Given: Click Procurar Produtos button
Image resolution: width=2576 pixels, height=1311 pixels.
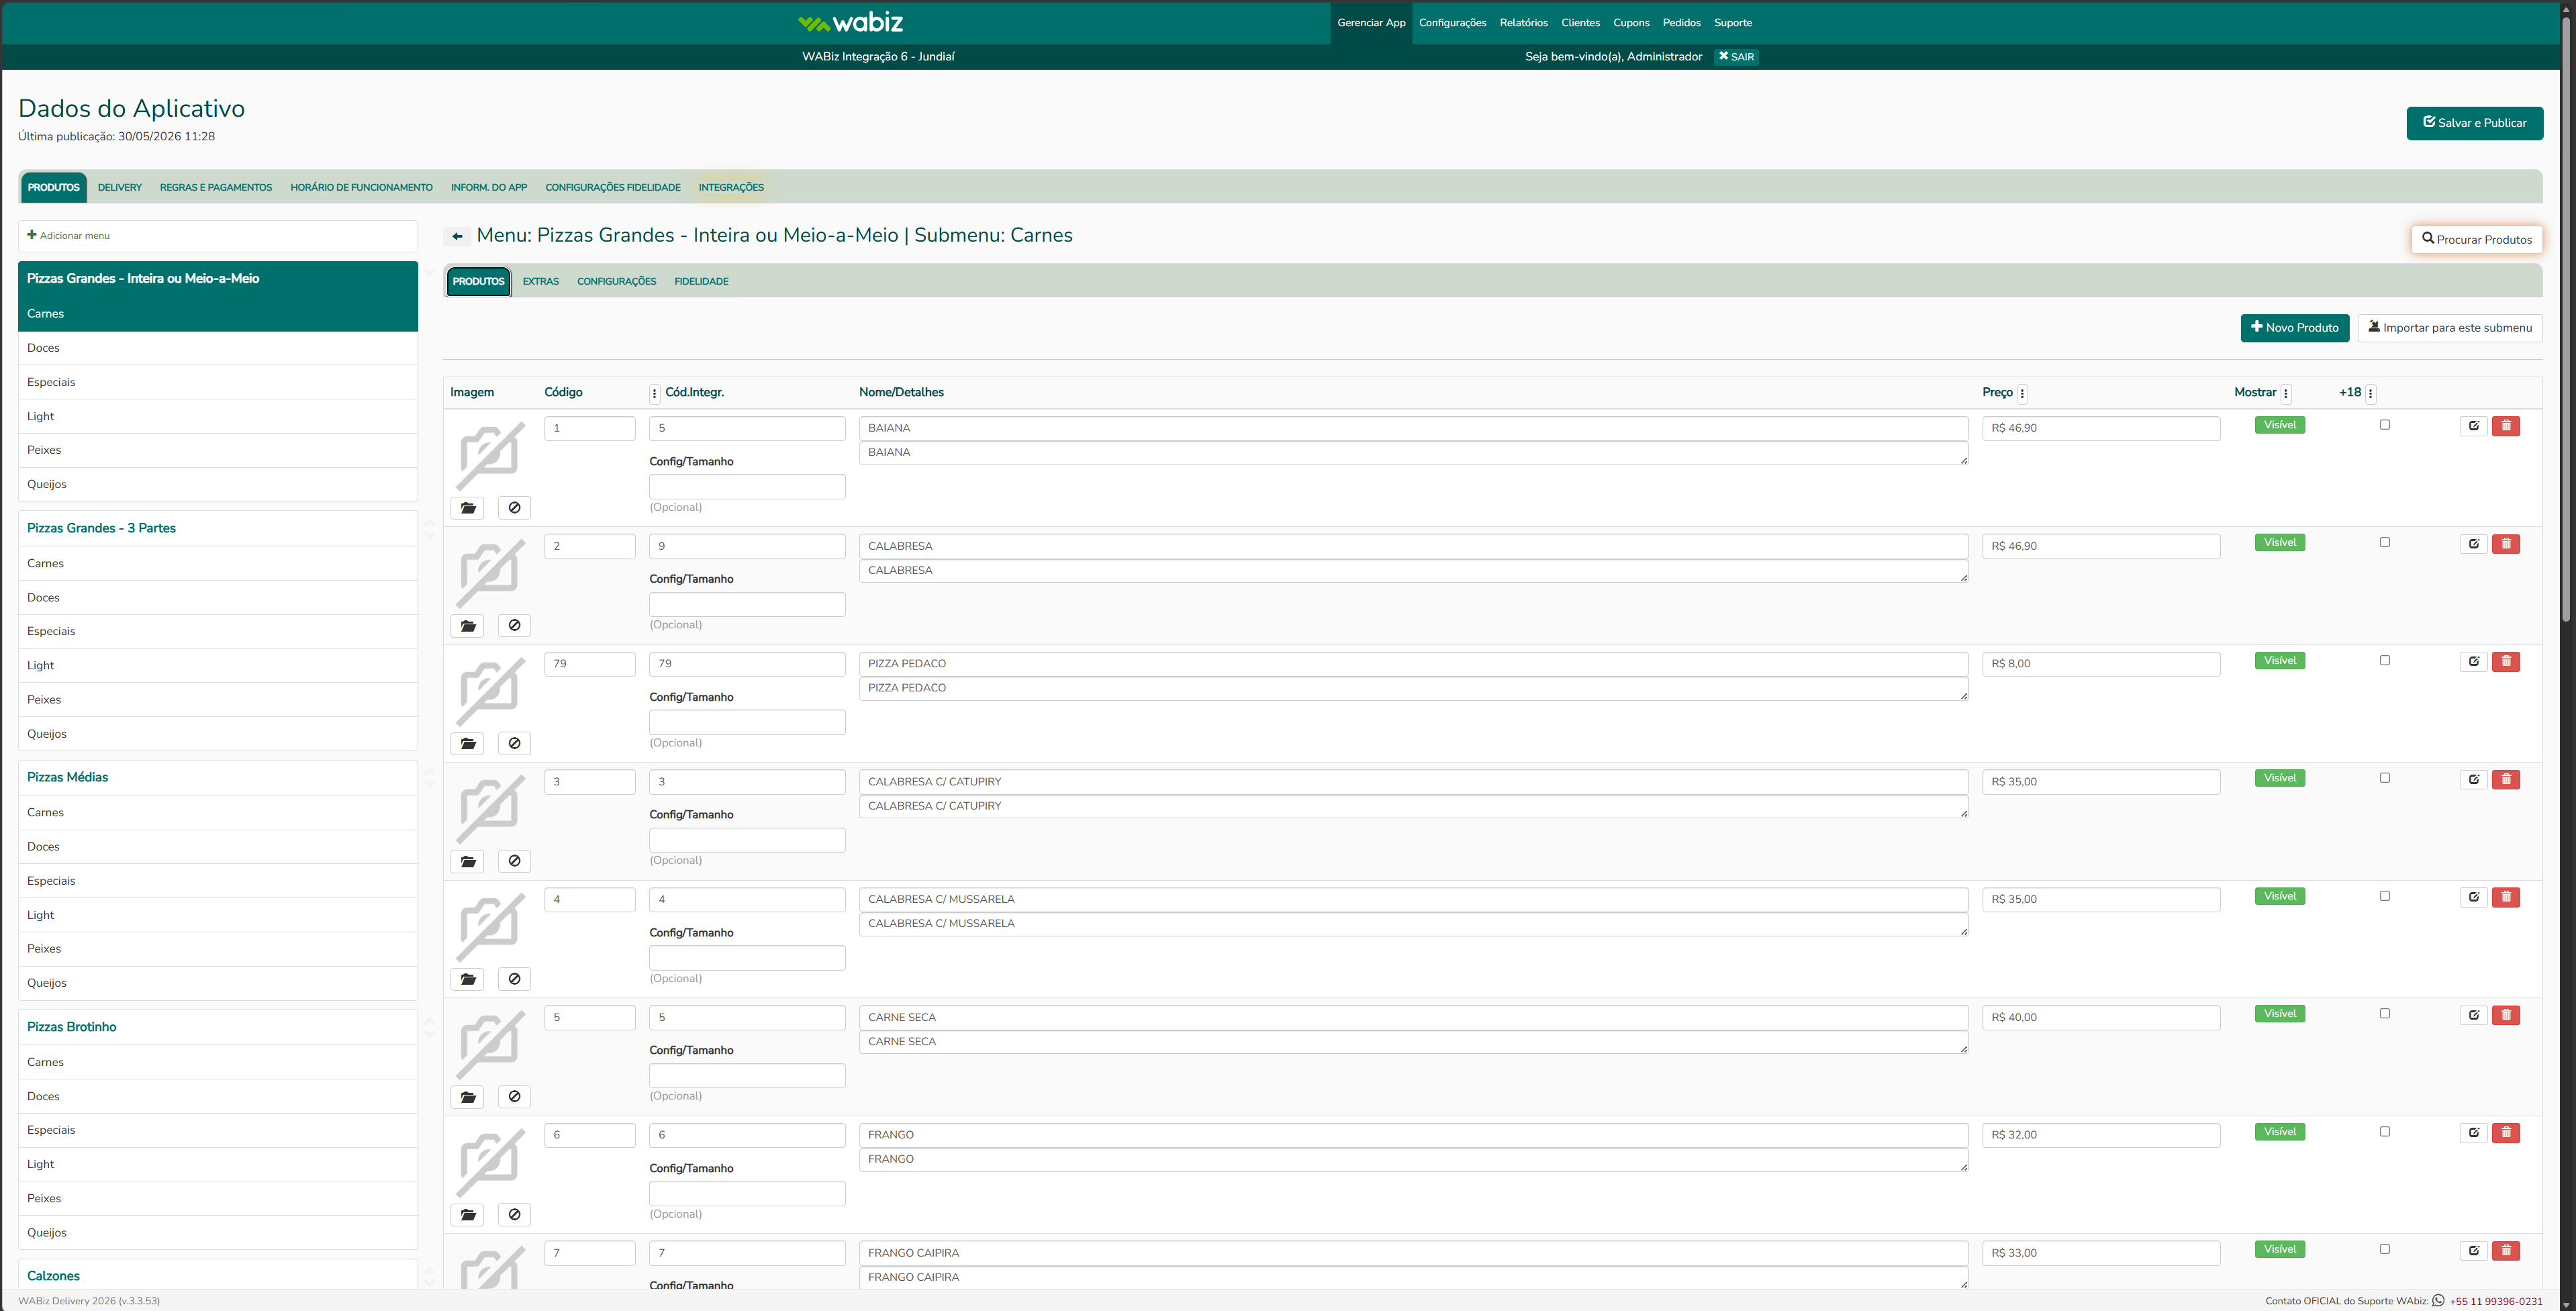Looking at the screenshot, I should click(2476, 240).
